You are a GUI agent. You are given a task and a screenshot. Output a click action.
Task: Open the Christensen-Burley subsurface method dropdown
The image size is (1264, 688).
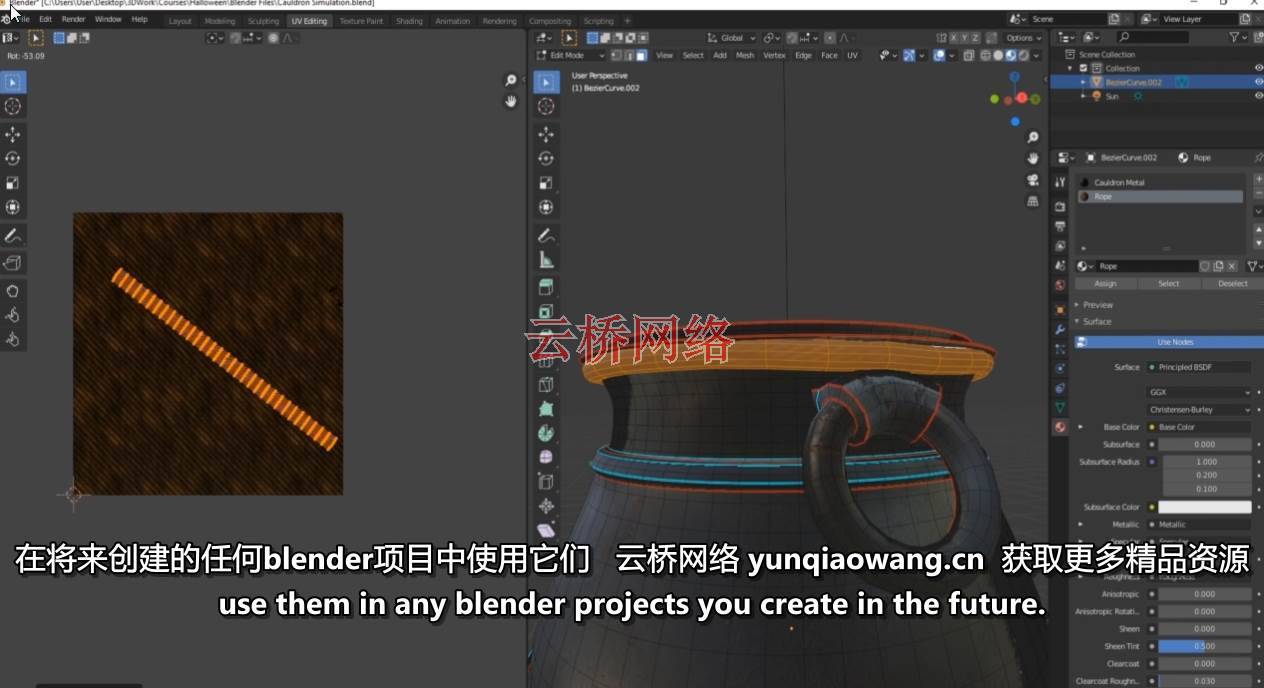[1198, 410]
